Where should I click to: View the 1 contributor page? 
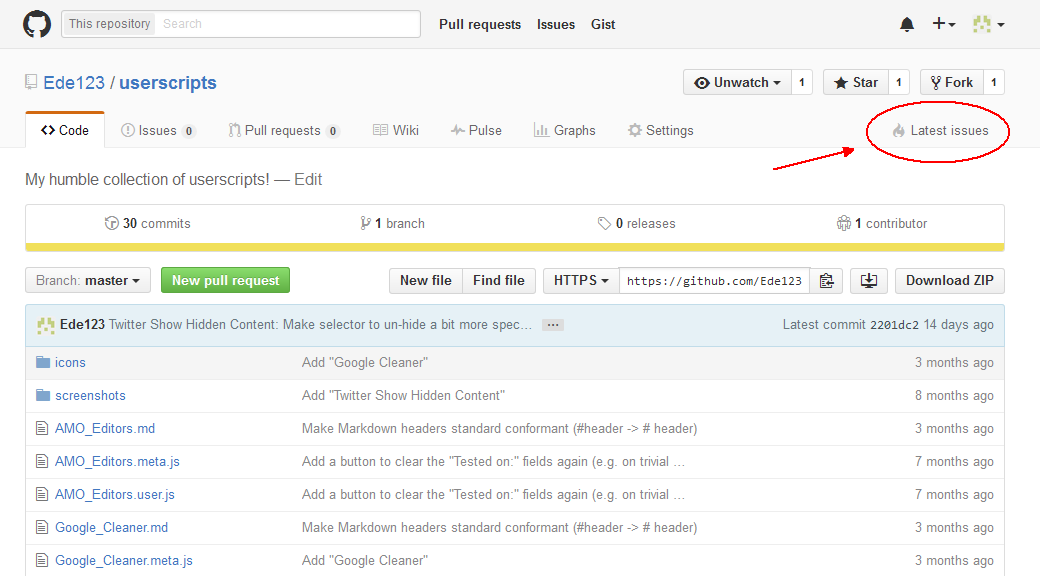(881, 224)
